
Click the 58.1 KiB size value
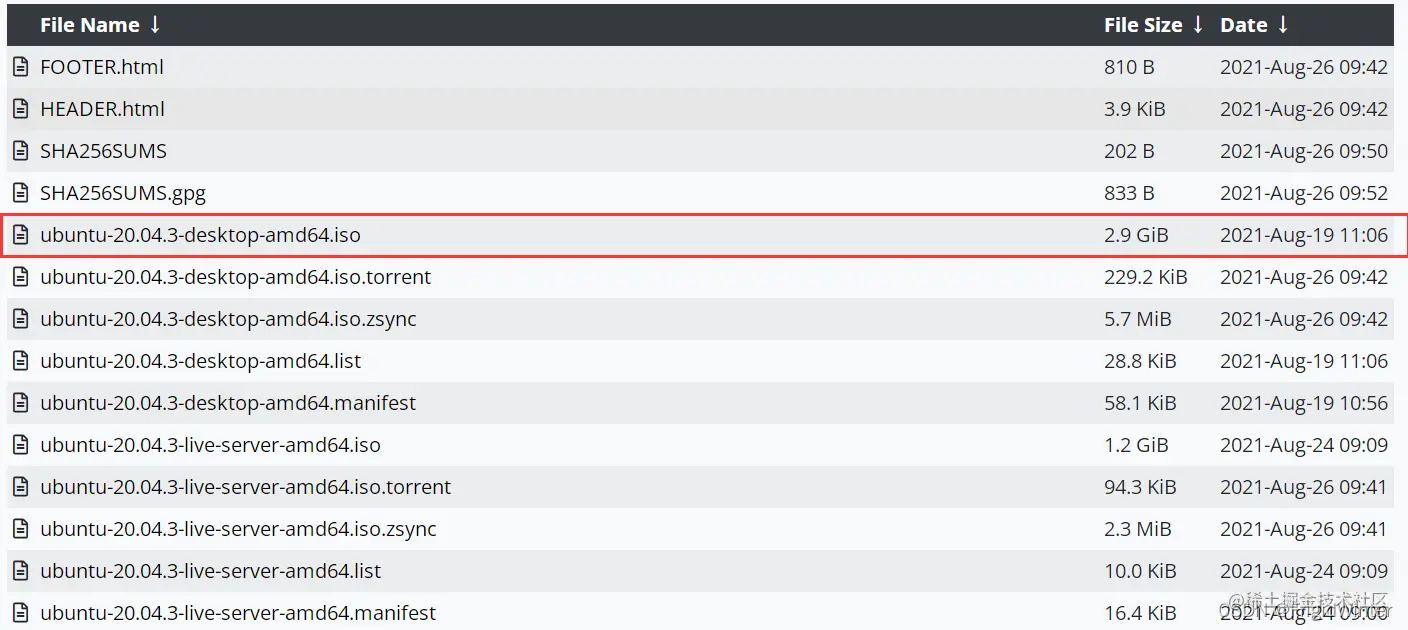click(x=1140, y=403)
